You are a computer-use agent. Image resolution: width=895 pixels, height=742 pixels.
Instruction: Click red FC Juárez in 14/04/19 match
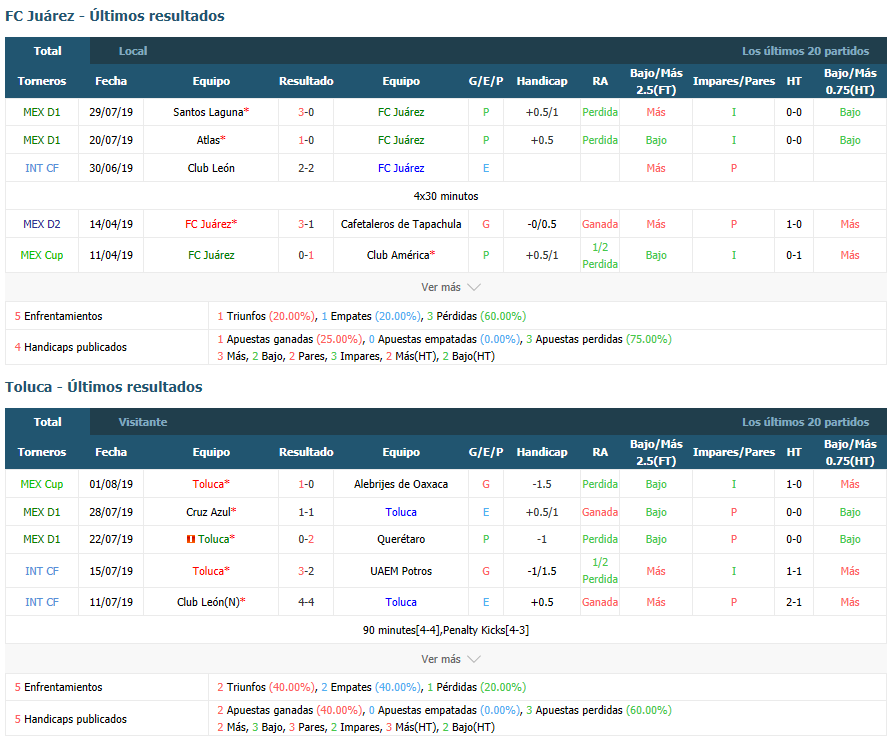pyautogui.click(x=208, y=224)
